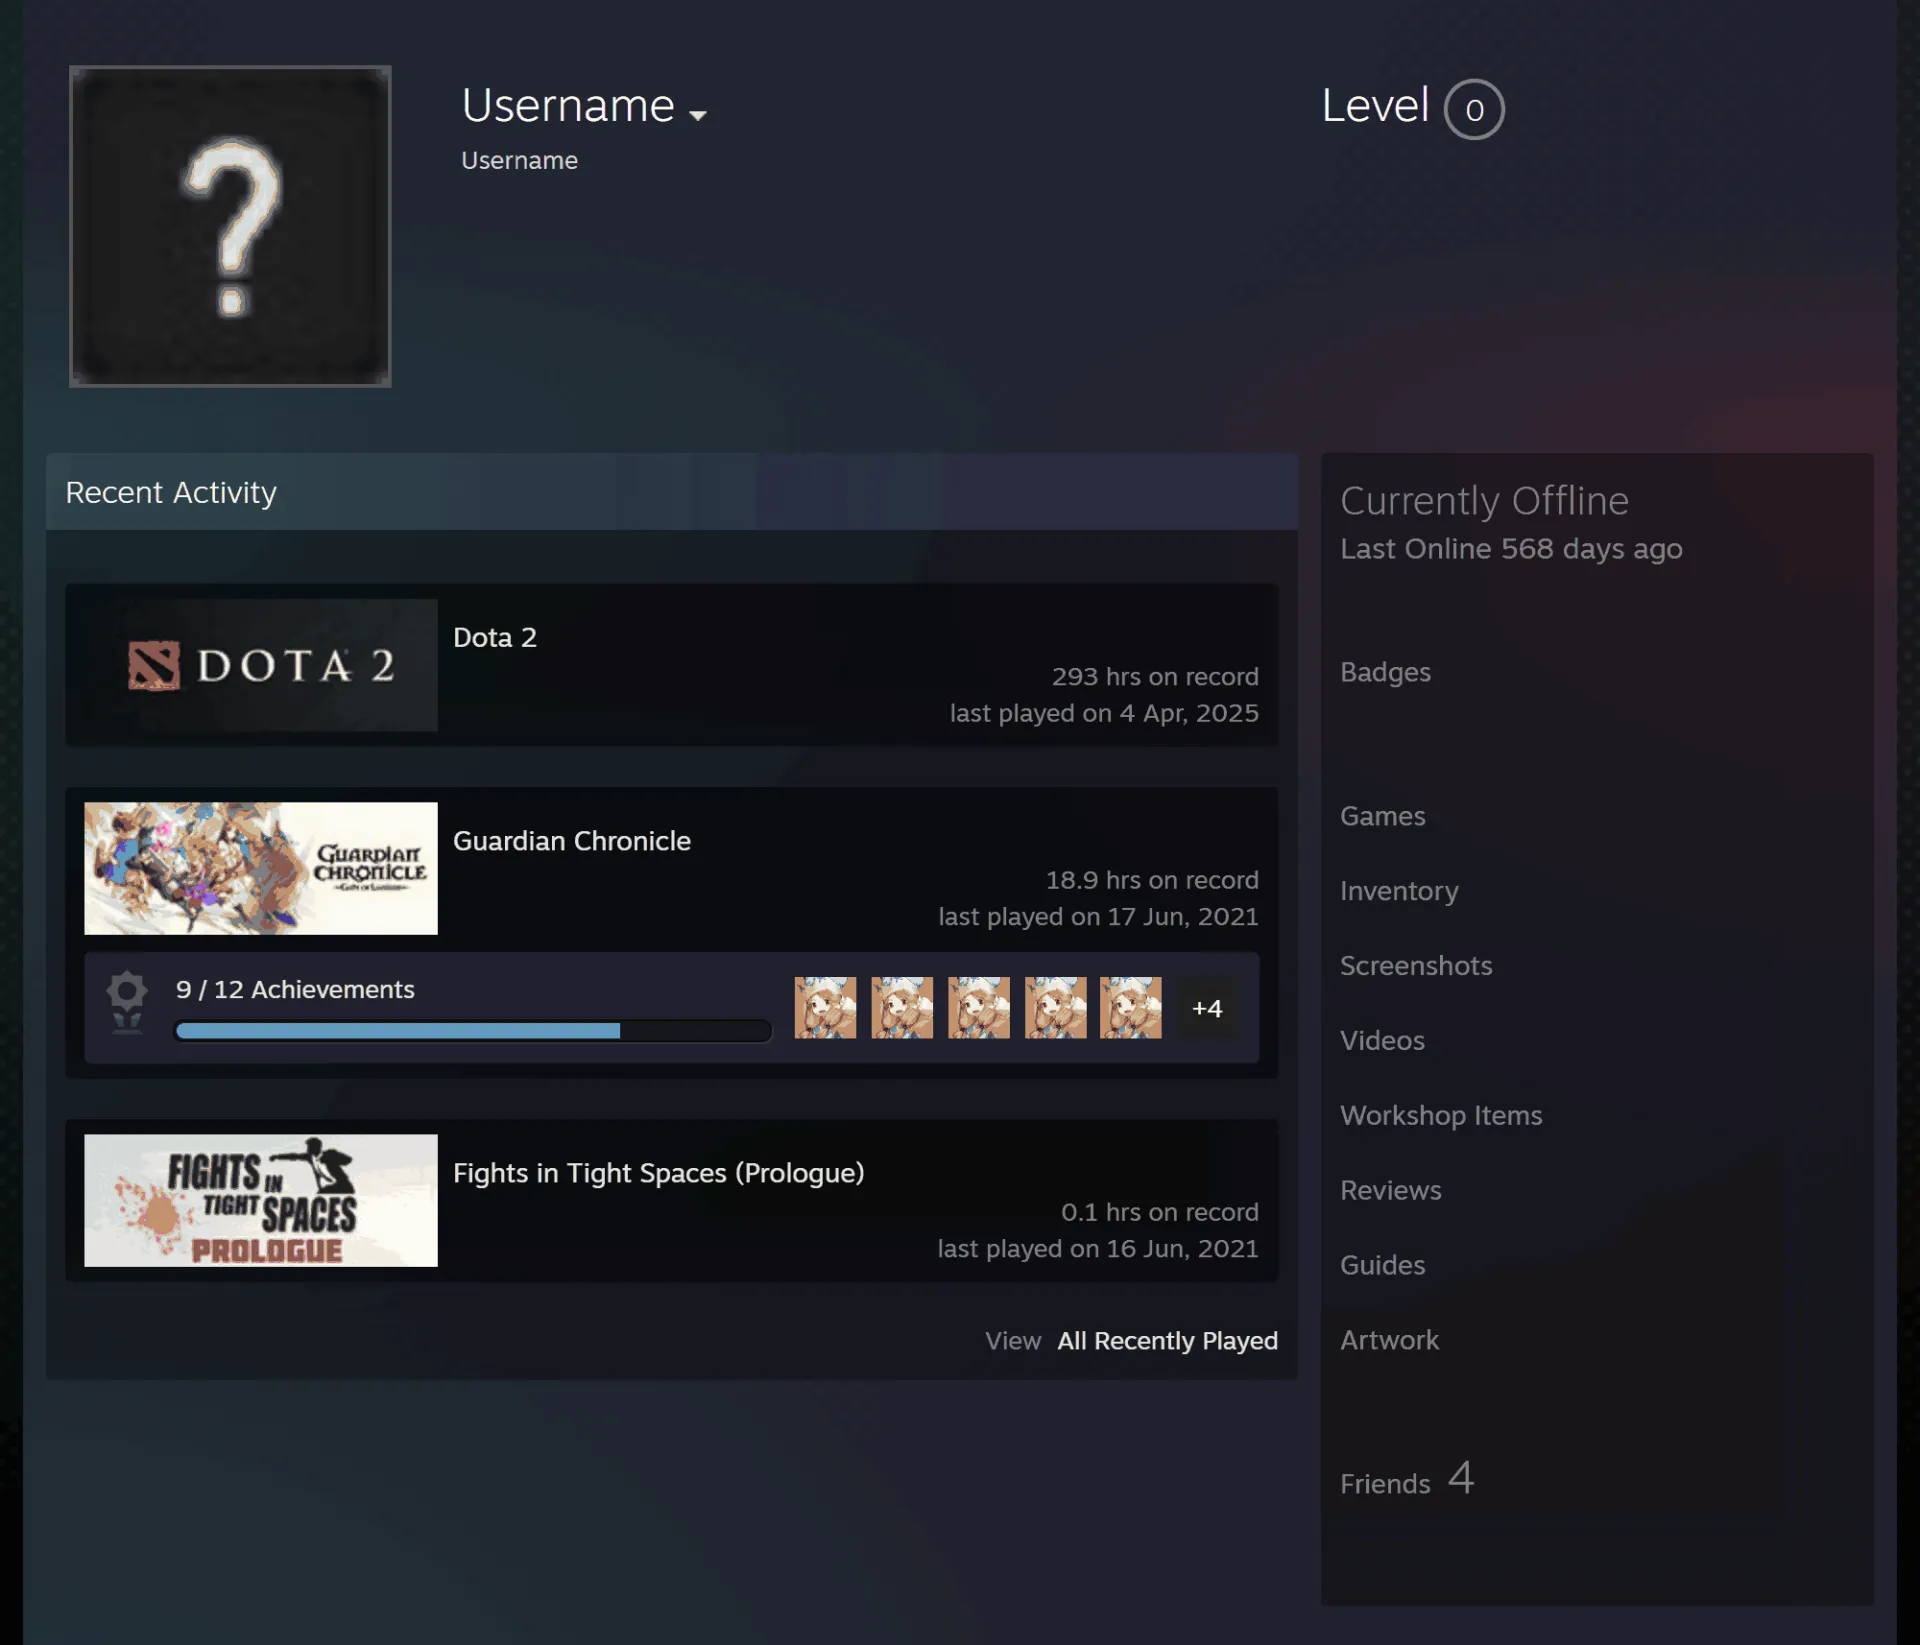Click last played on 17 Jun, 2021

click(1098, 917)
